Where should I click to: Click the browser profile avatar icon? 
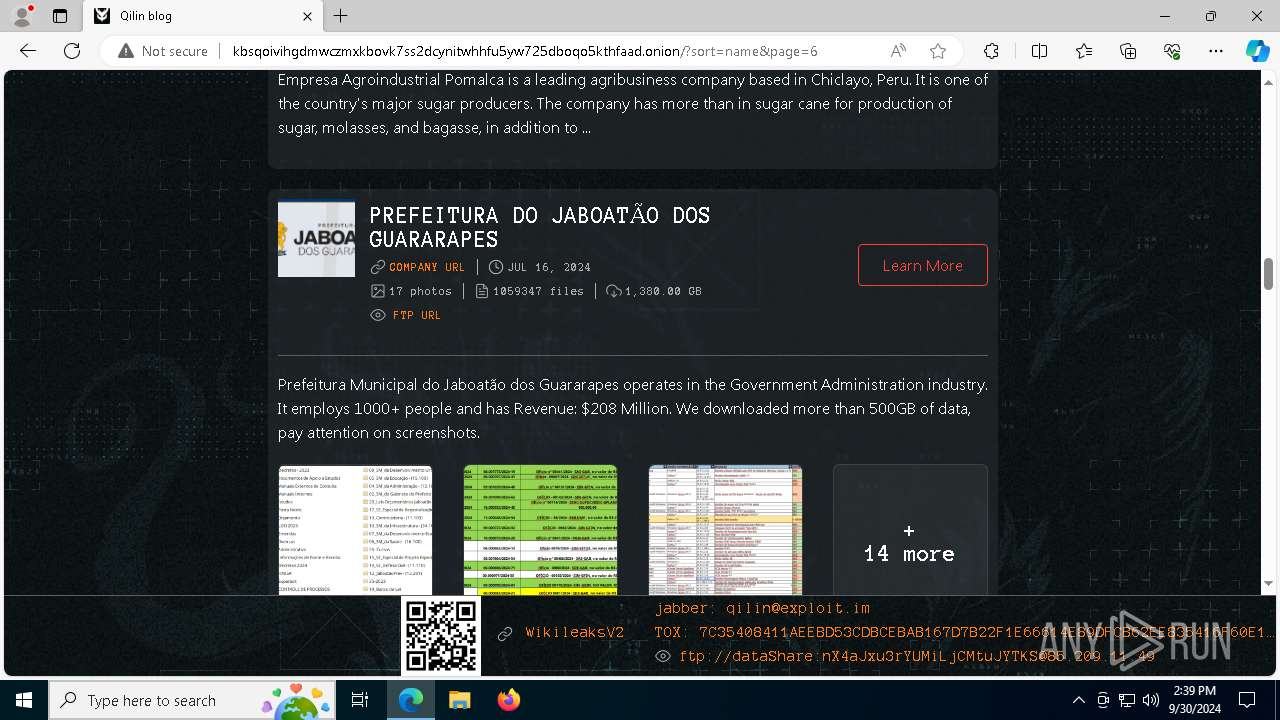coord(22,16)
